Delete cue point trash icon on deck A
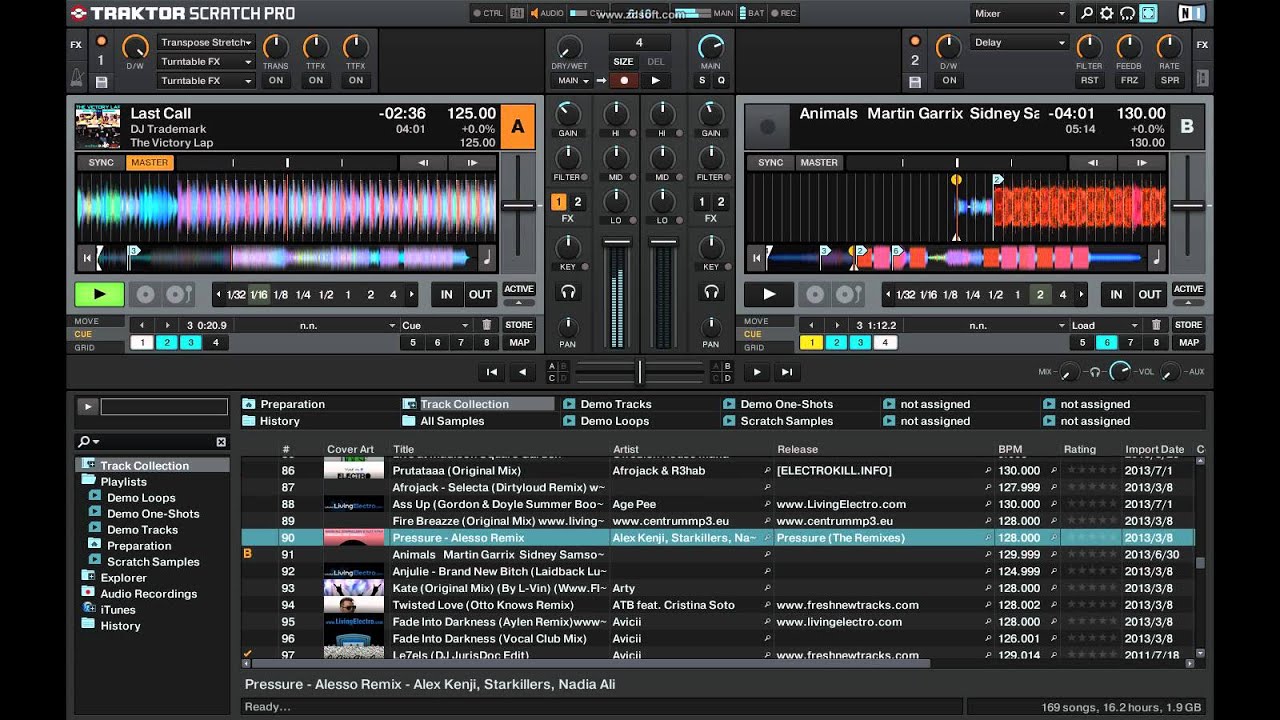The width and height of the screenshot is (1280, 720). 487,325
